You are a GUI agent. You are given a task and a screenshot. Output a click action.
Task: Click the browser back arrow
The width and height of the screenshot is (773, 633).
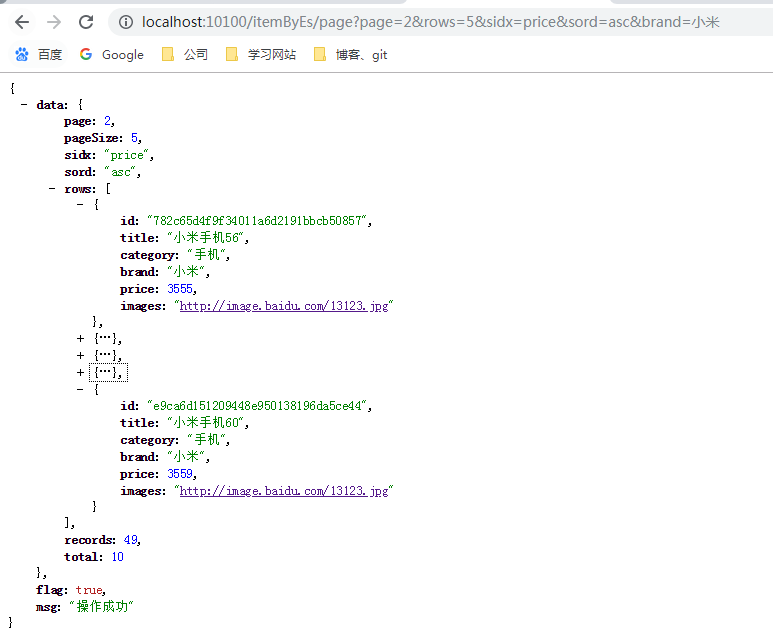(22, 22)
